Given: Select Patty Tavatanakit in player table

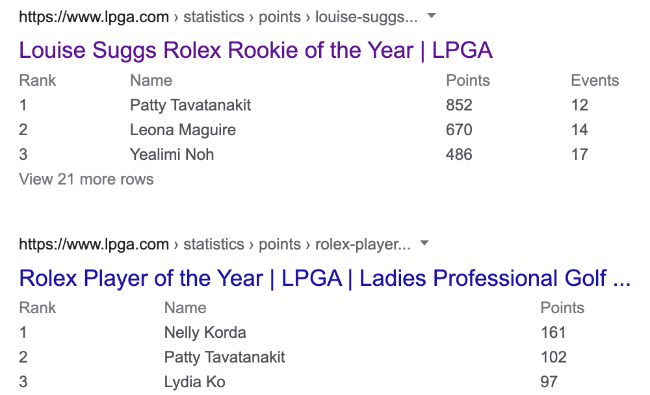Looking at the screenshot, I should pos(224,357).
